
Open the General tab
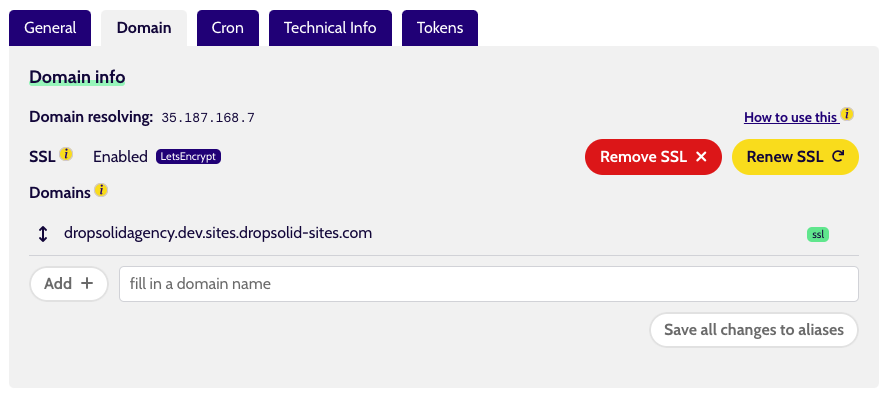50,28
